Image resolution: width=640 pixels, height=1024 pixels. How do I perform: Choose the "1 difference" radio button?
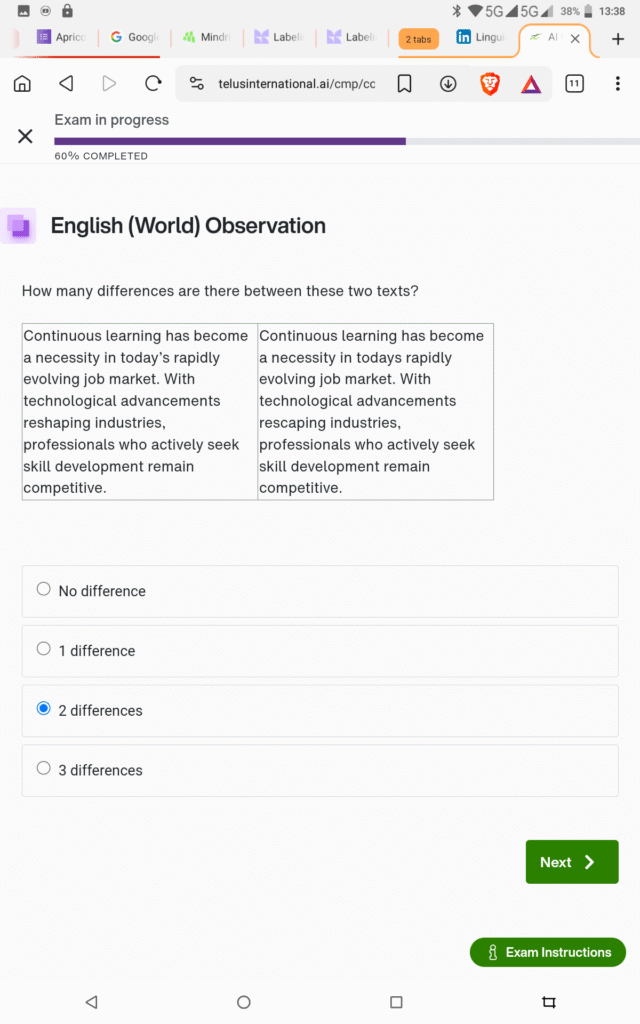(44, 649)
